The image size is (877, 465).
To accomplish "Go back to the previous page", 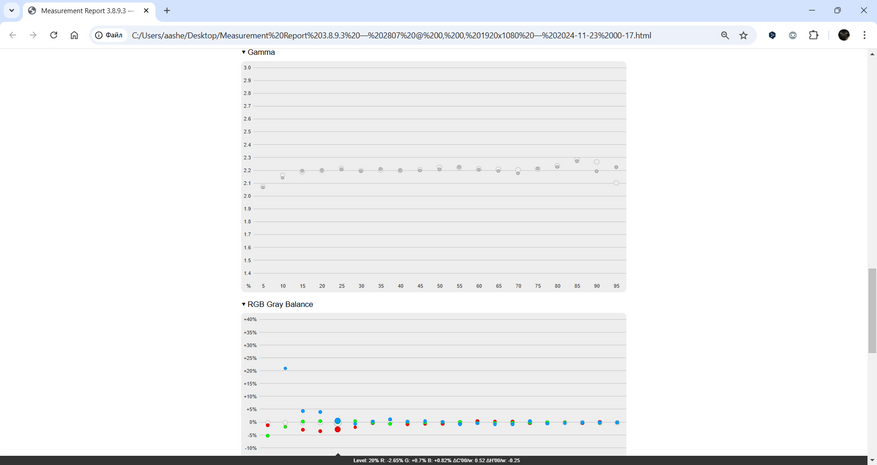I will click(x=13, y=35).
